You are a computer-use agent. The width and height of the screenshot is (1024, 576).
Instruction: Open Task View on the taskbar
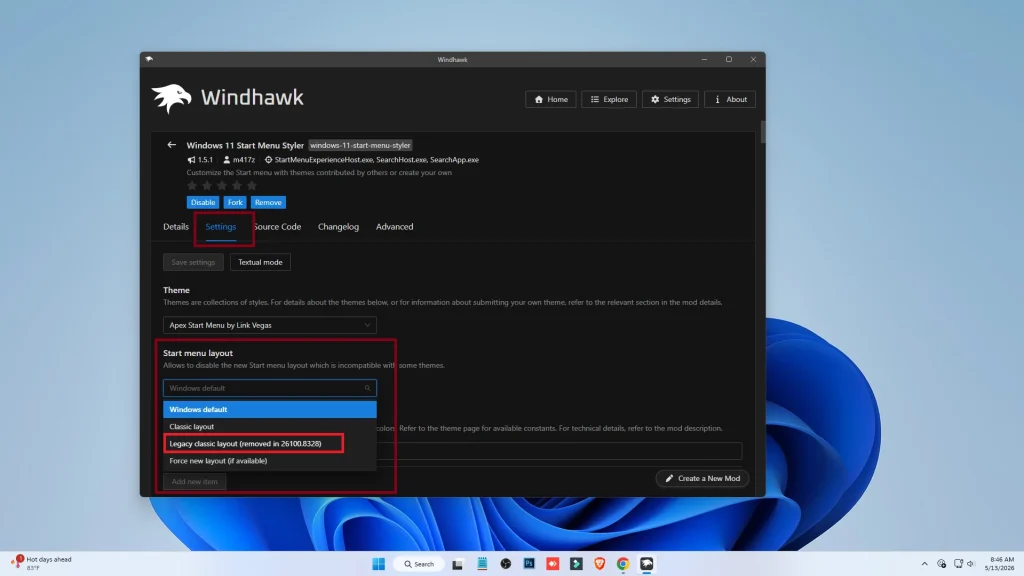(457, 564)
